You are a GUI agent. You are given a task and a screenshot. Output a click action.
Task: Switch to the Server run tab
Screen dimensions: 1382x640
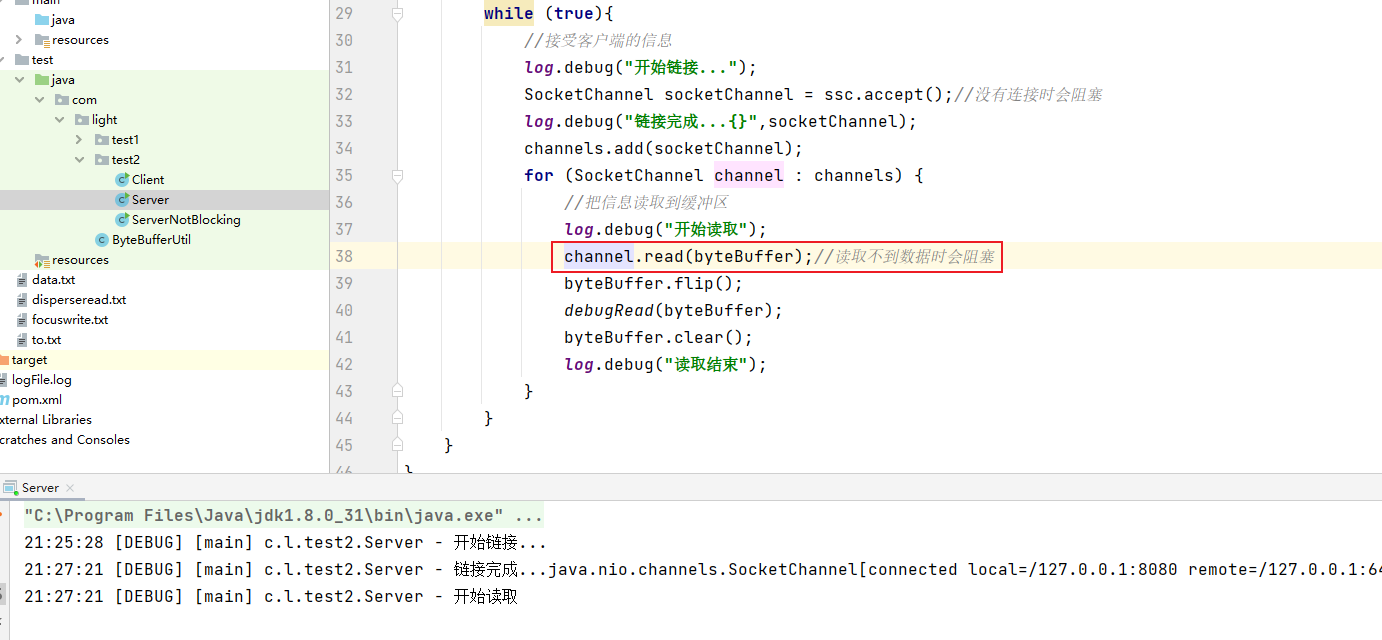coord(40,487)
